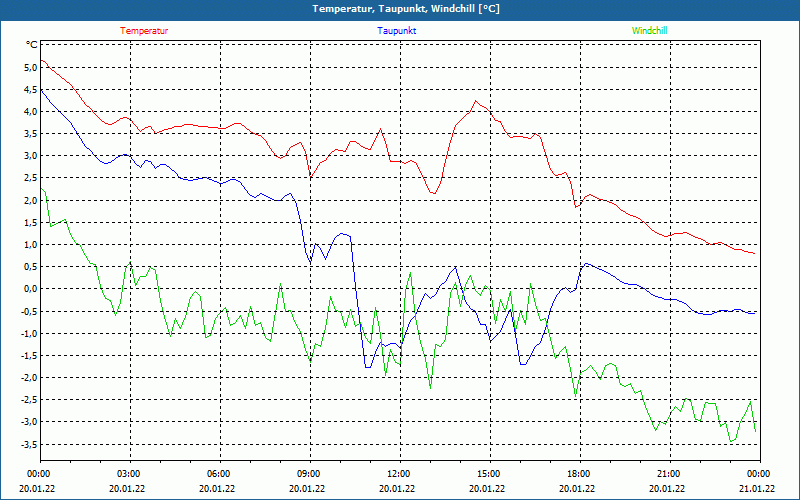
Task: Click the 21:00 time axis label
Action: 668,474
